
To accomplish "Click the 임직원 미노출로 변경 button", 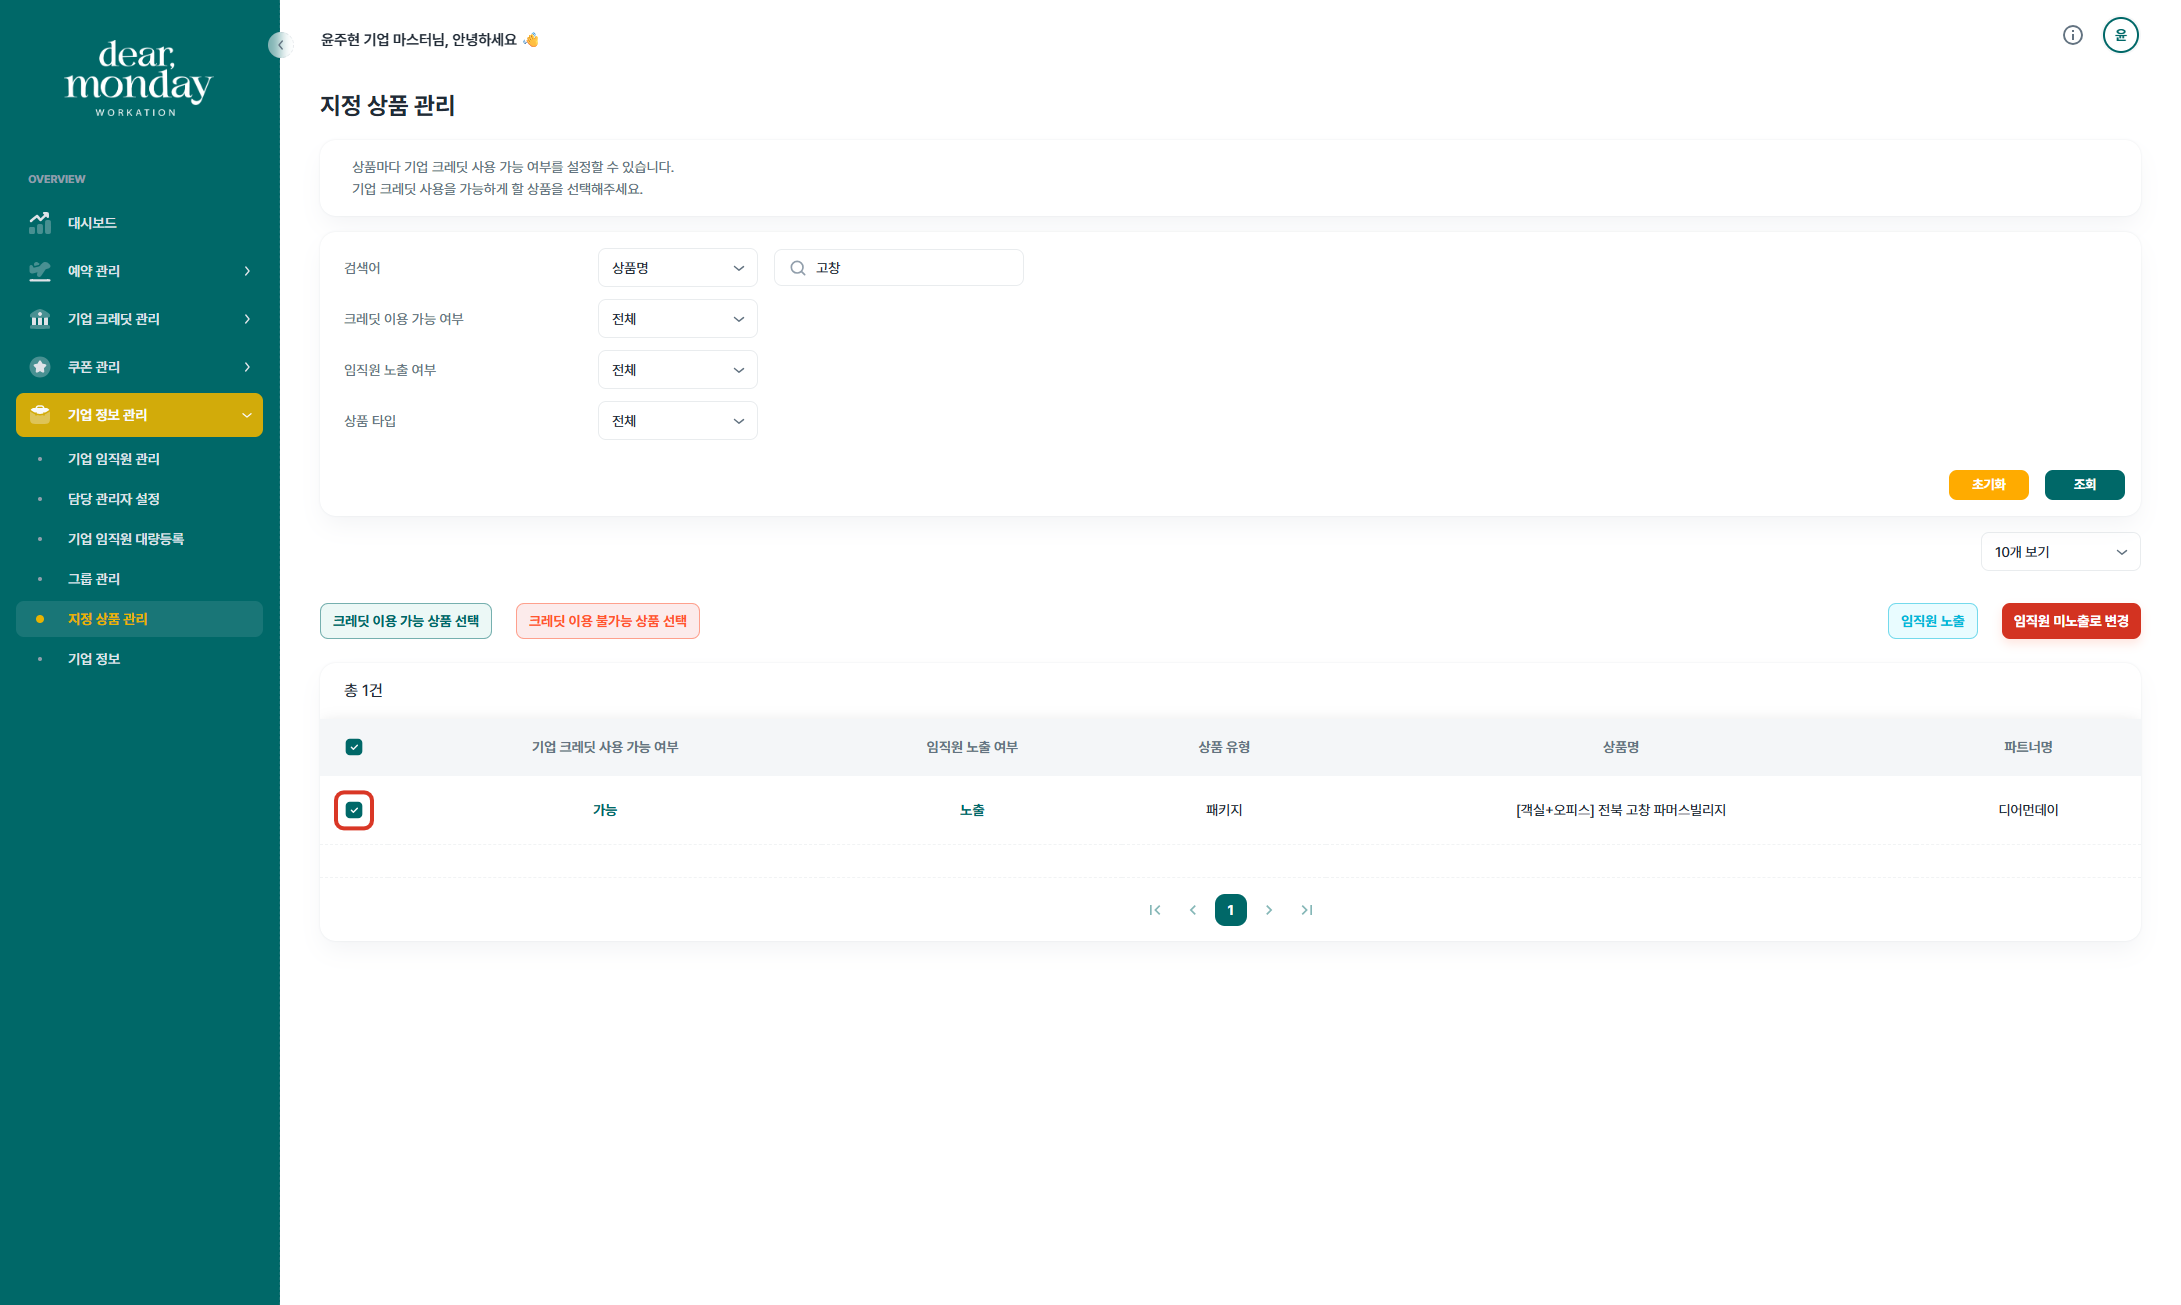I will (x=2070, y=621).
